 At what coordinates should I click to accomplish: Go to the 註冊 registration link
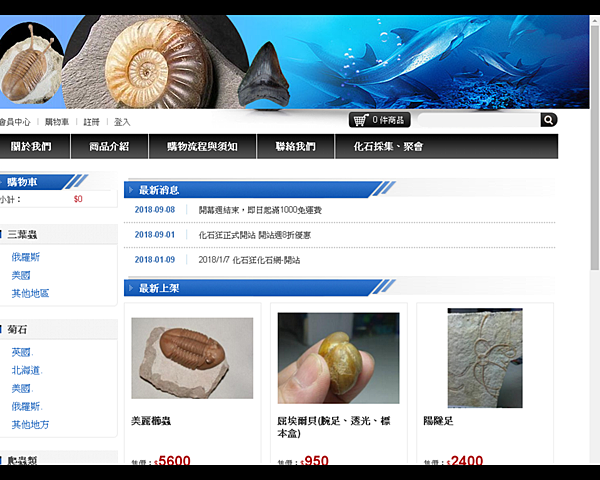[x=91, y=122]
